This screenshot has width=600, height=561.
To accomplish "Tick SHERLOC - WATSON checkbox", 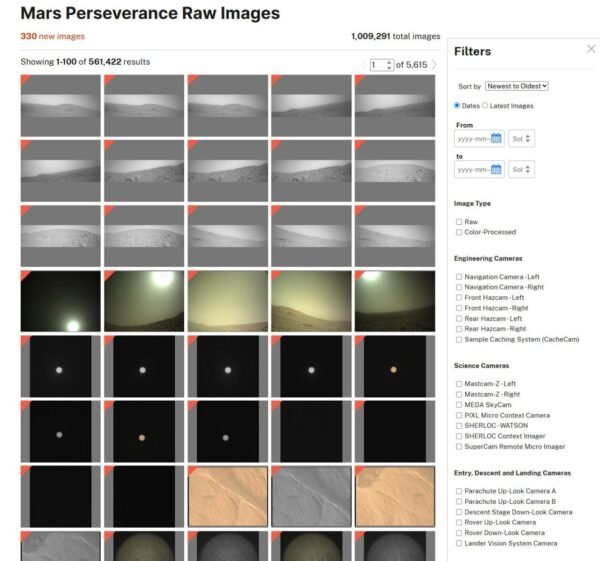I will pos(459,426).
